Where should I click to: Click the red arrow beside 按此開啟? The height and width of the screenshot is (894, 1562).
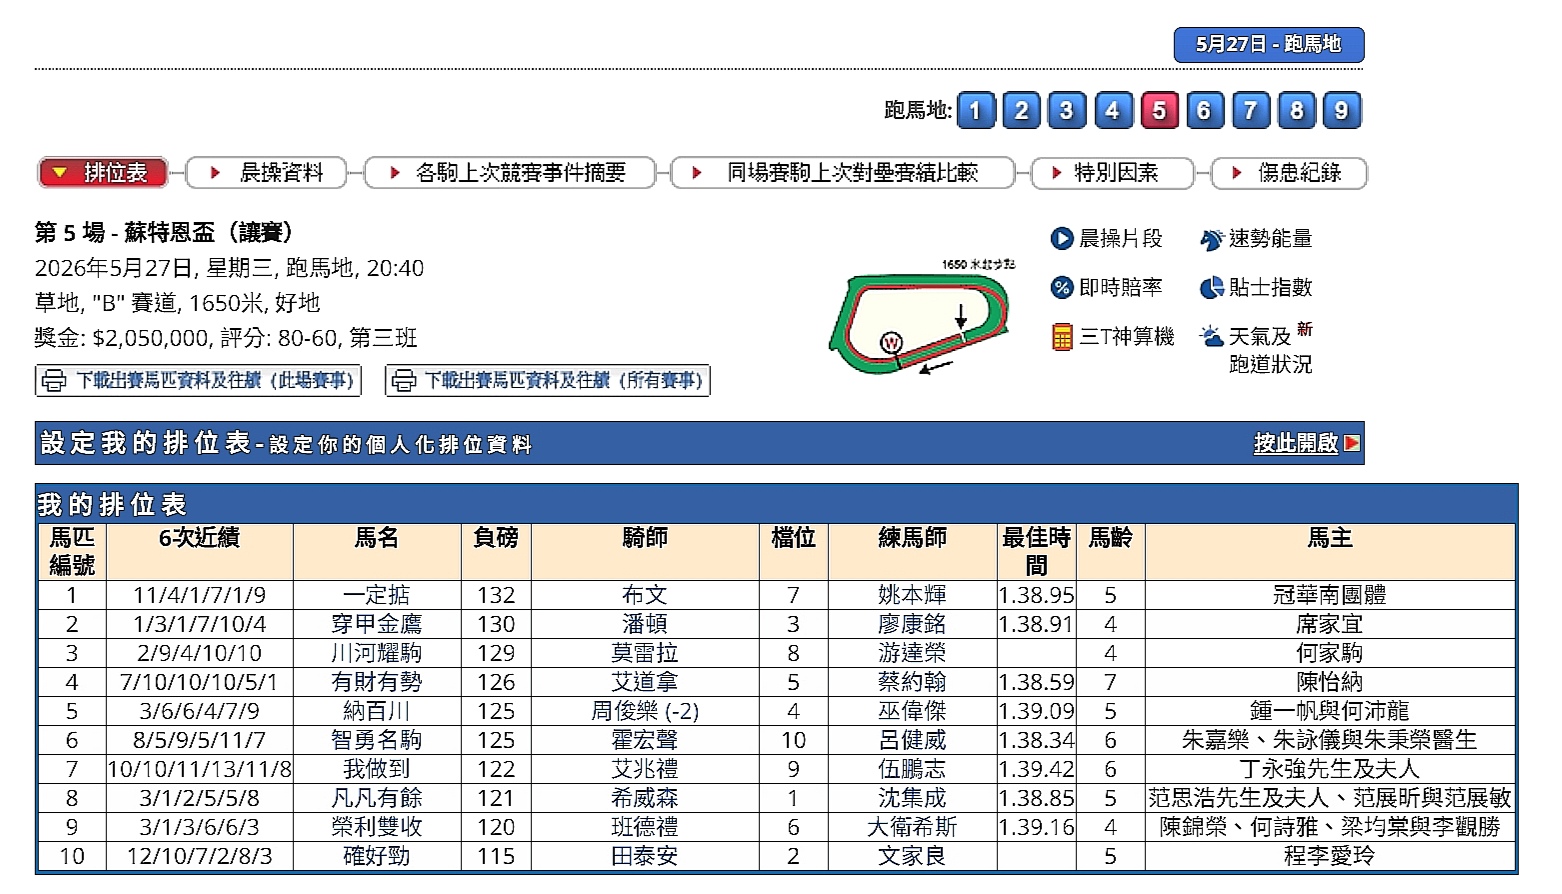click(x=1352, y=443)
